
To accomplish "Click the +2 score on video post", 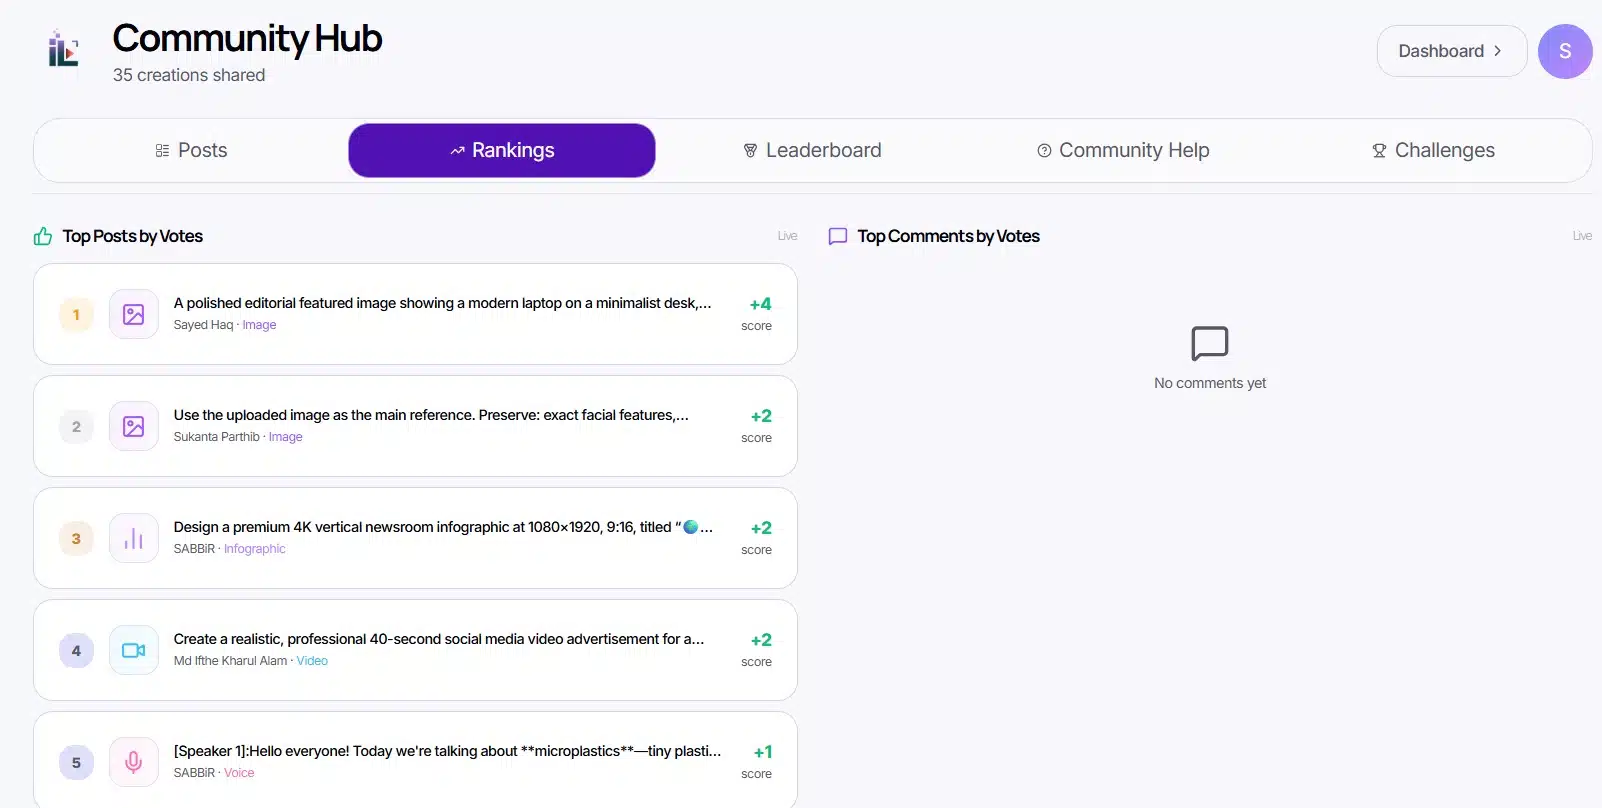I will (x=761, y=640).
